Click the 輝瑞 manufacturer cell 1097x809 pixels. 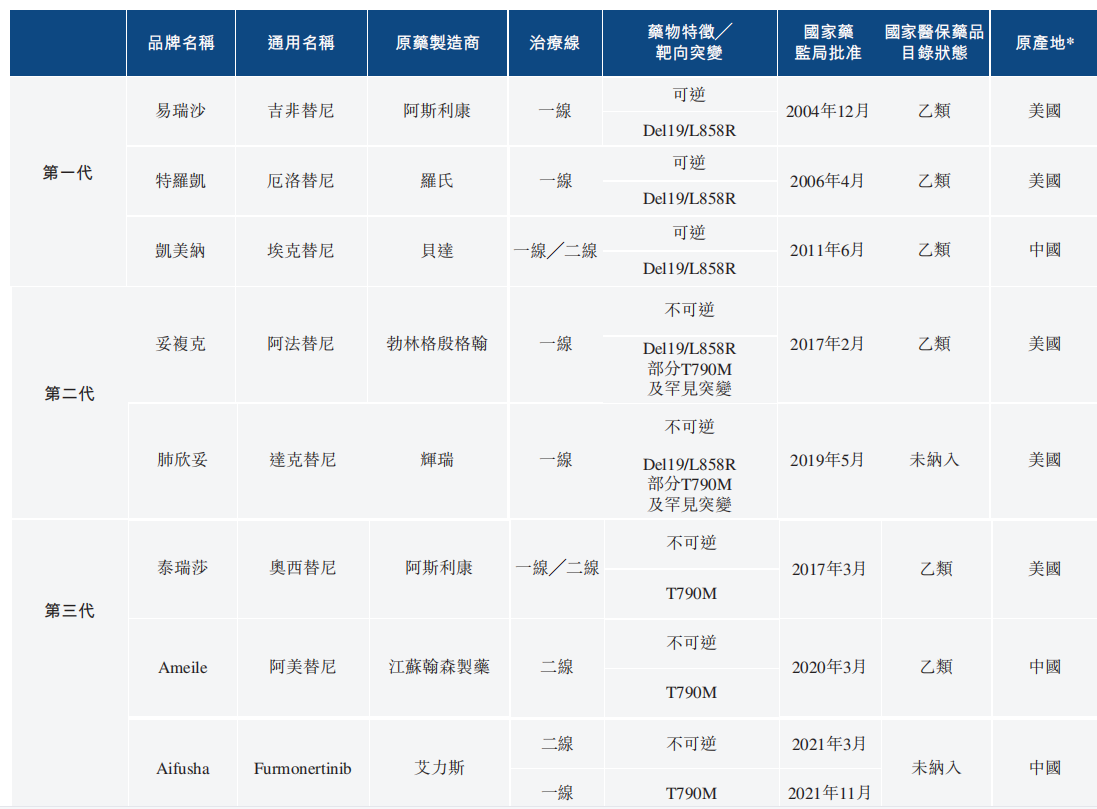click(x=437, y=460)
